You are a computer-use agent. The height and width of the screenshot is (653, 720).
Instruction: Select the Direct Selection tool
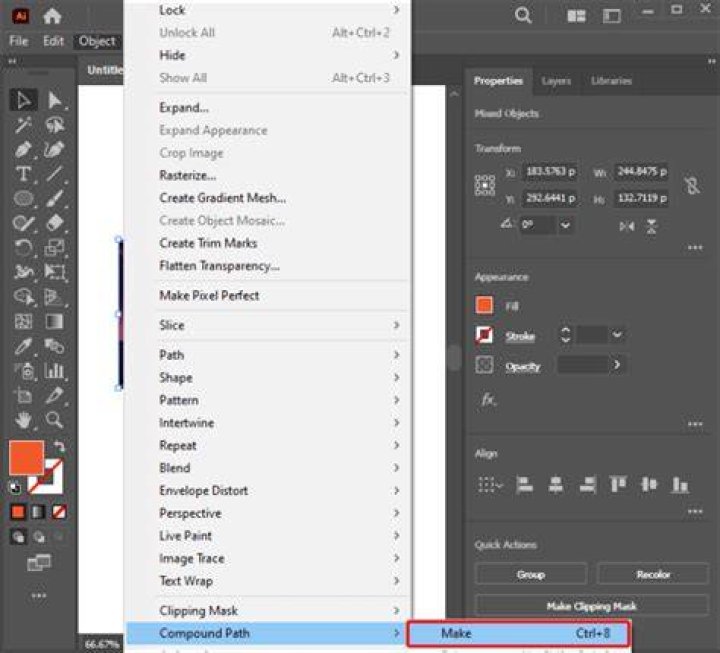[55, 100]
